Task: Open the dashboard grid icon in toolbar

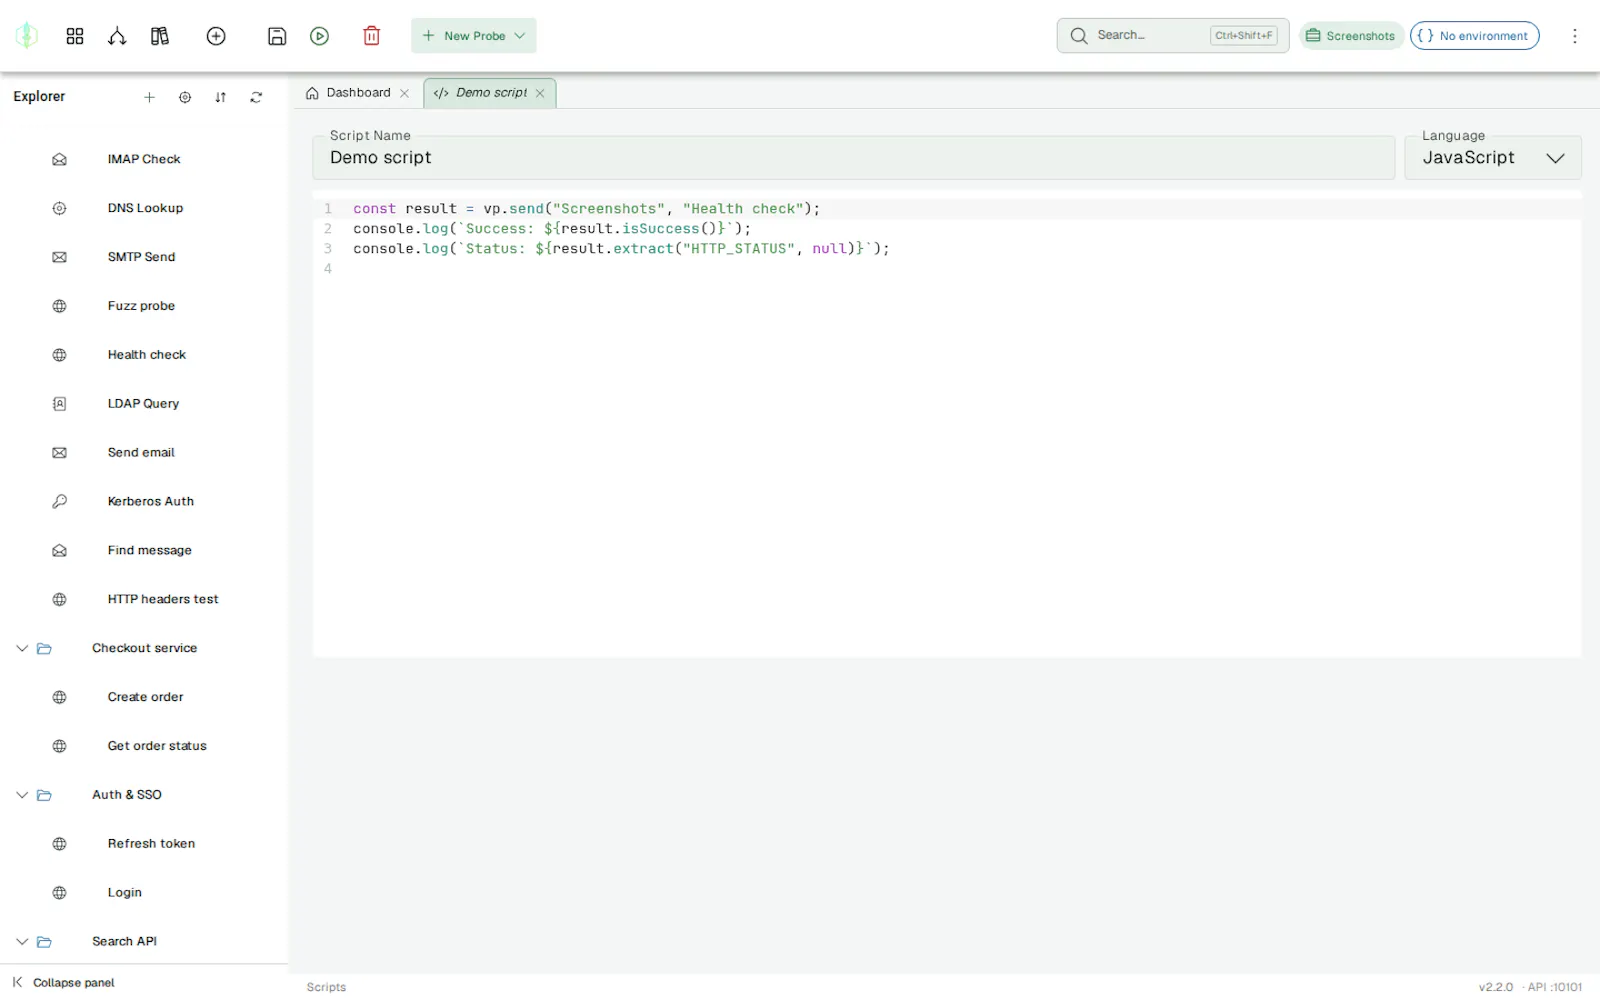Action: (x=75, y=36)
